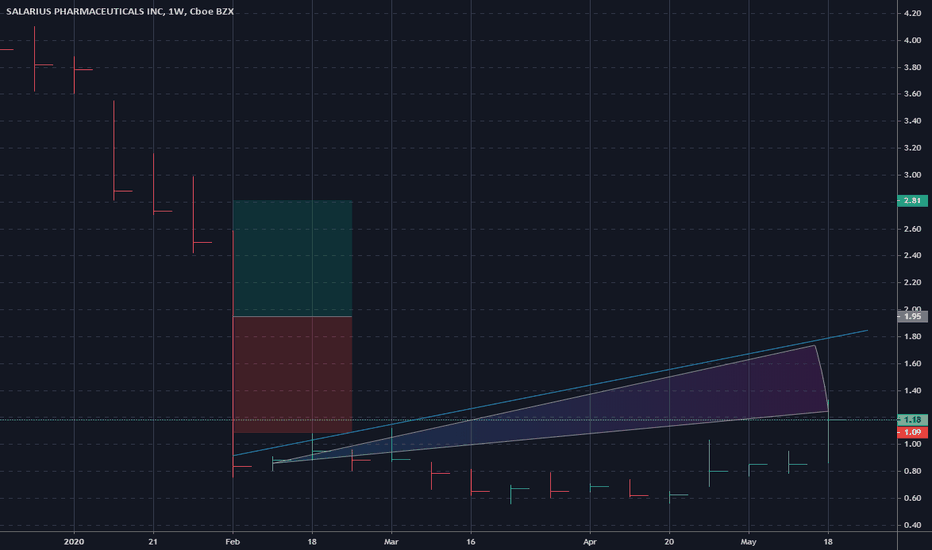Click the 18 time label between Feb and Mar
This screenshot has height=550, width=932.
coord(312,542)
